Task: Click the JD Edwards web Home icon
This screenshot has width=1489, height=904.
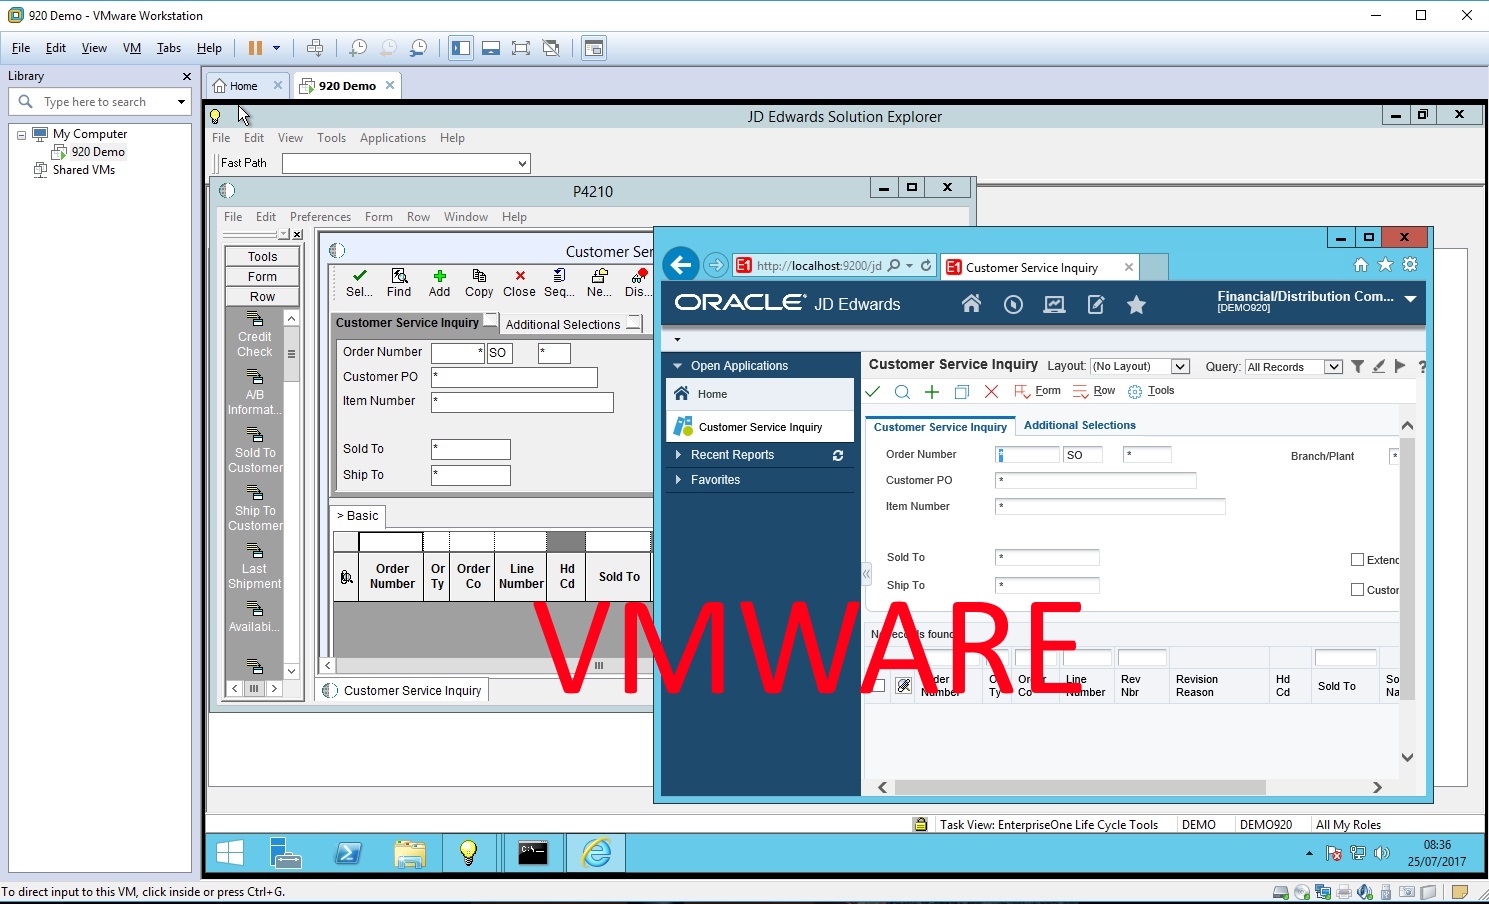Action: [971, 305]
